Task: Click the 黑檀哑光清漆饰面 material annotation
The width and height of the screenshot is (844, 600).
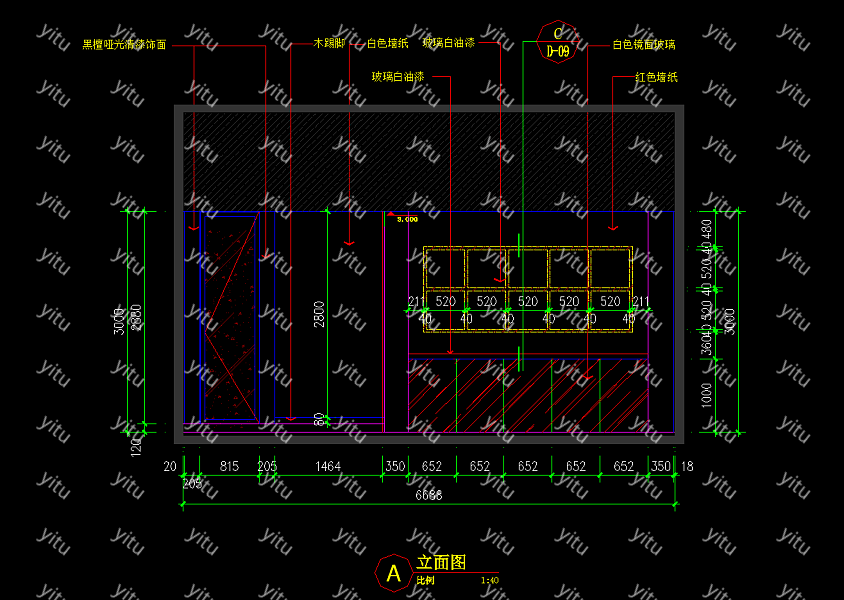Action: pyautogui.click(x=124, y=45)
